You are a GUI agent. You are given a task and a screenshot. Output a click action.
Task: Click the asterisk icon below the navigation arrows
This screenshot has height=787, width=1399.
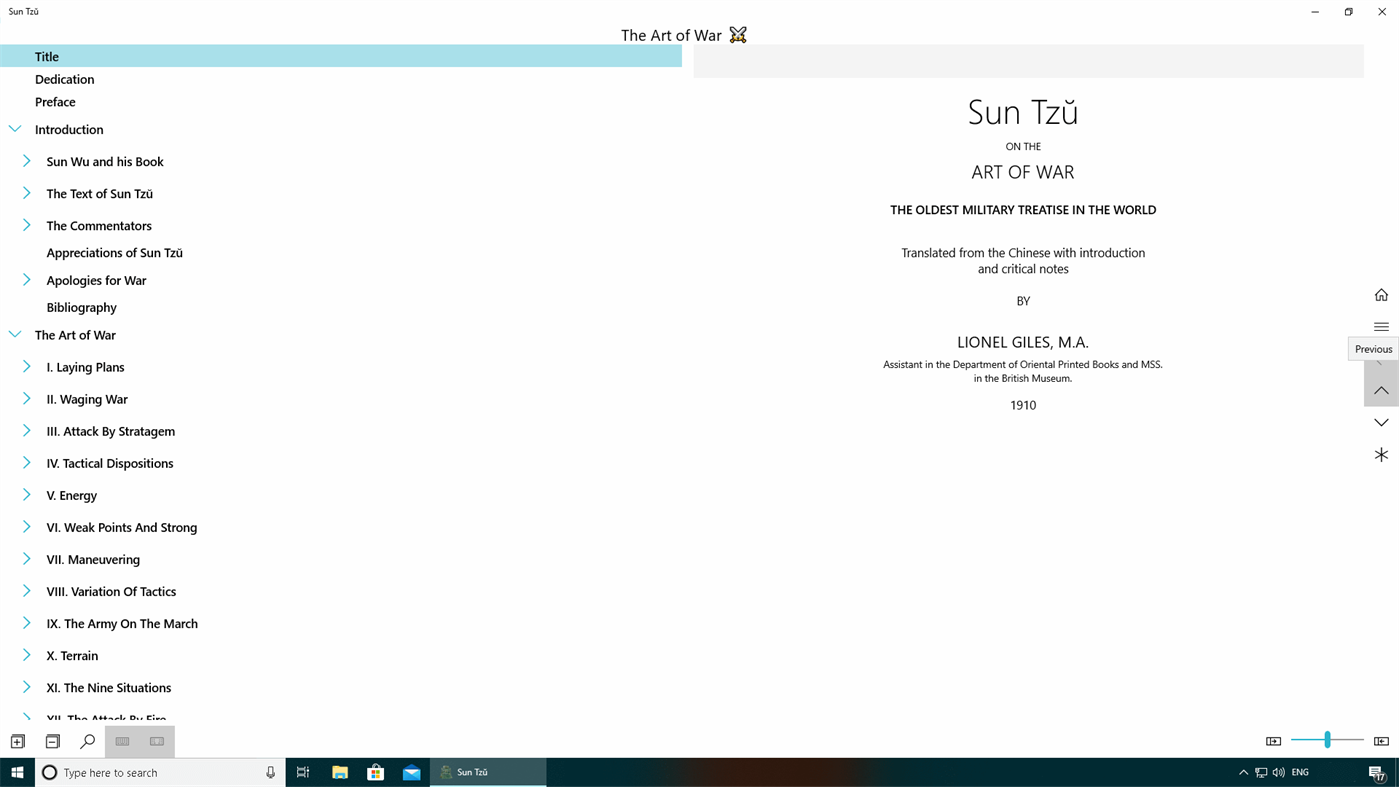[x=1381, y=455]
